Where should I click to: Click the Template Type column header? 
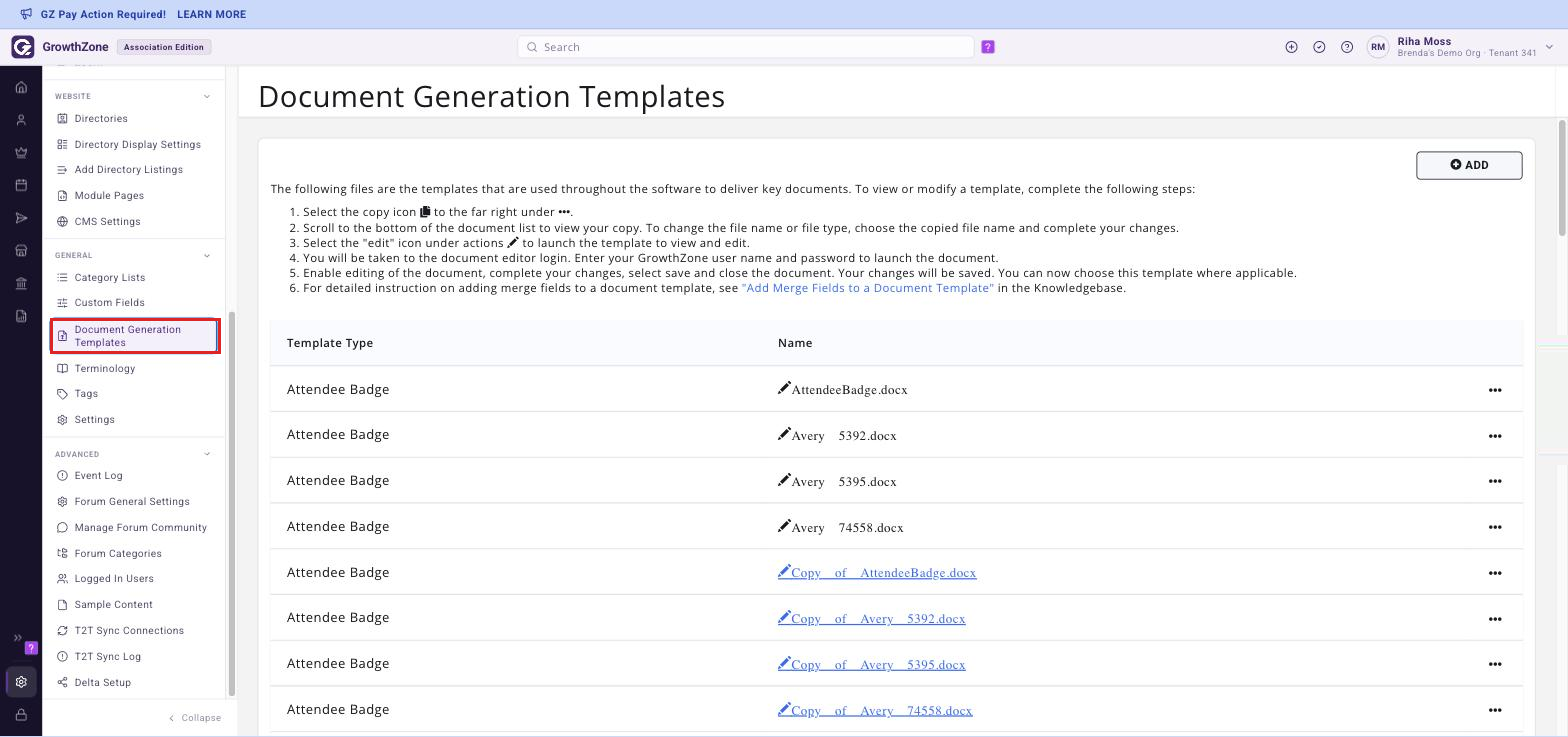point(330,343)
